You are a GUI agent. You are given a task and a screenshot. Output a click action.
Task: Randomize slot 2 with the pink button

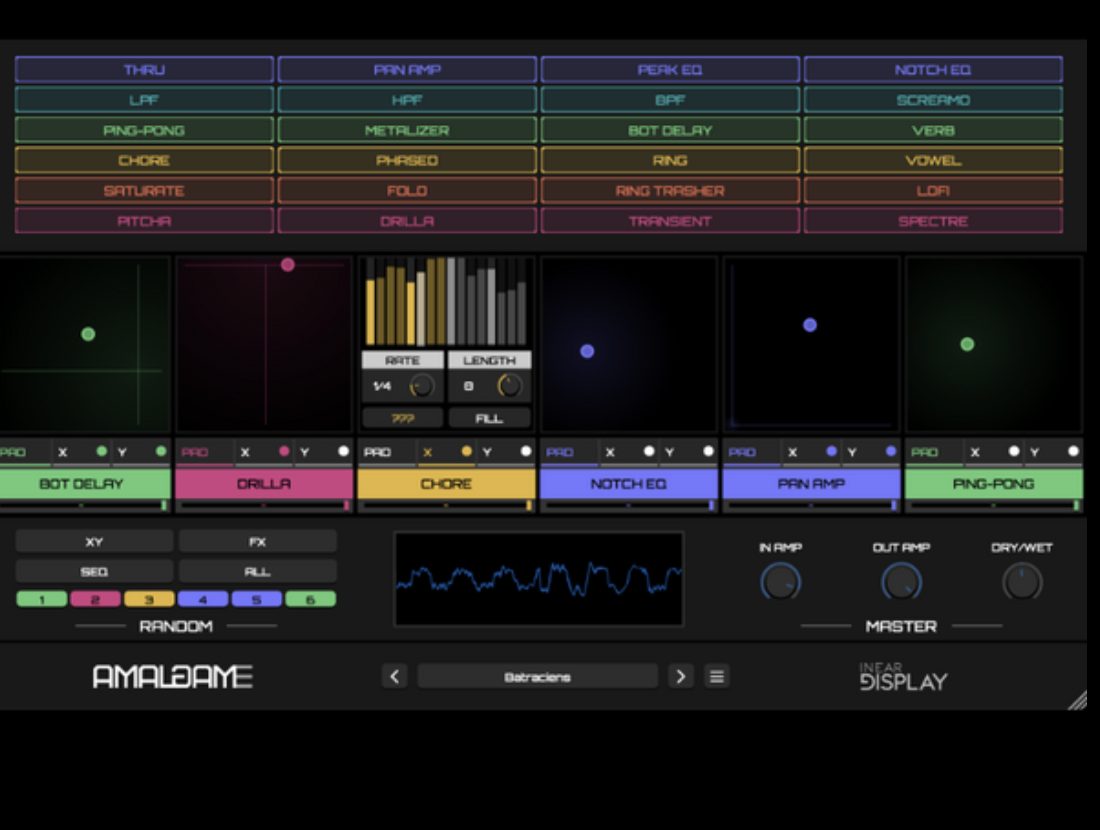click(x=95, y=599)
